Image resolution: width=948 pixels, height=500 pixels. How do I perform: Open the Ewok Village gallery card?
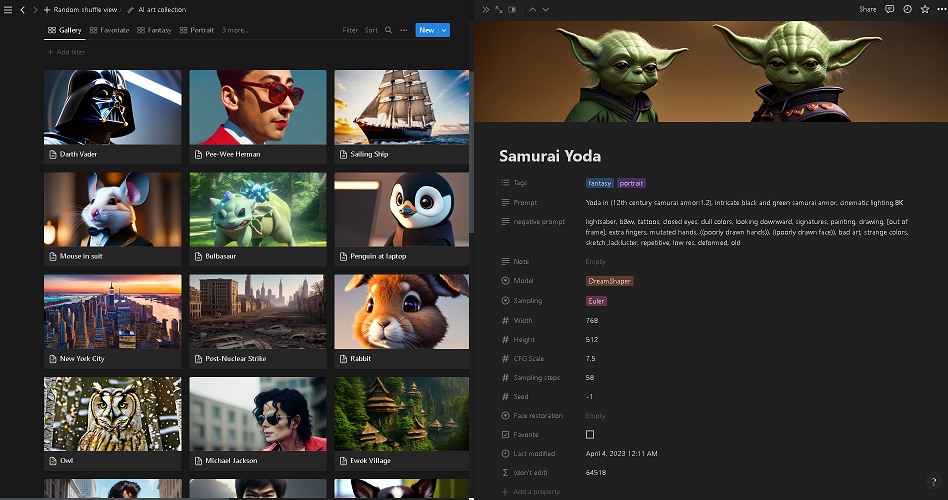(x=401, y=423)
